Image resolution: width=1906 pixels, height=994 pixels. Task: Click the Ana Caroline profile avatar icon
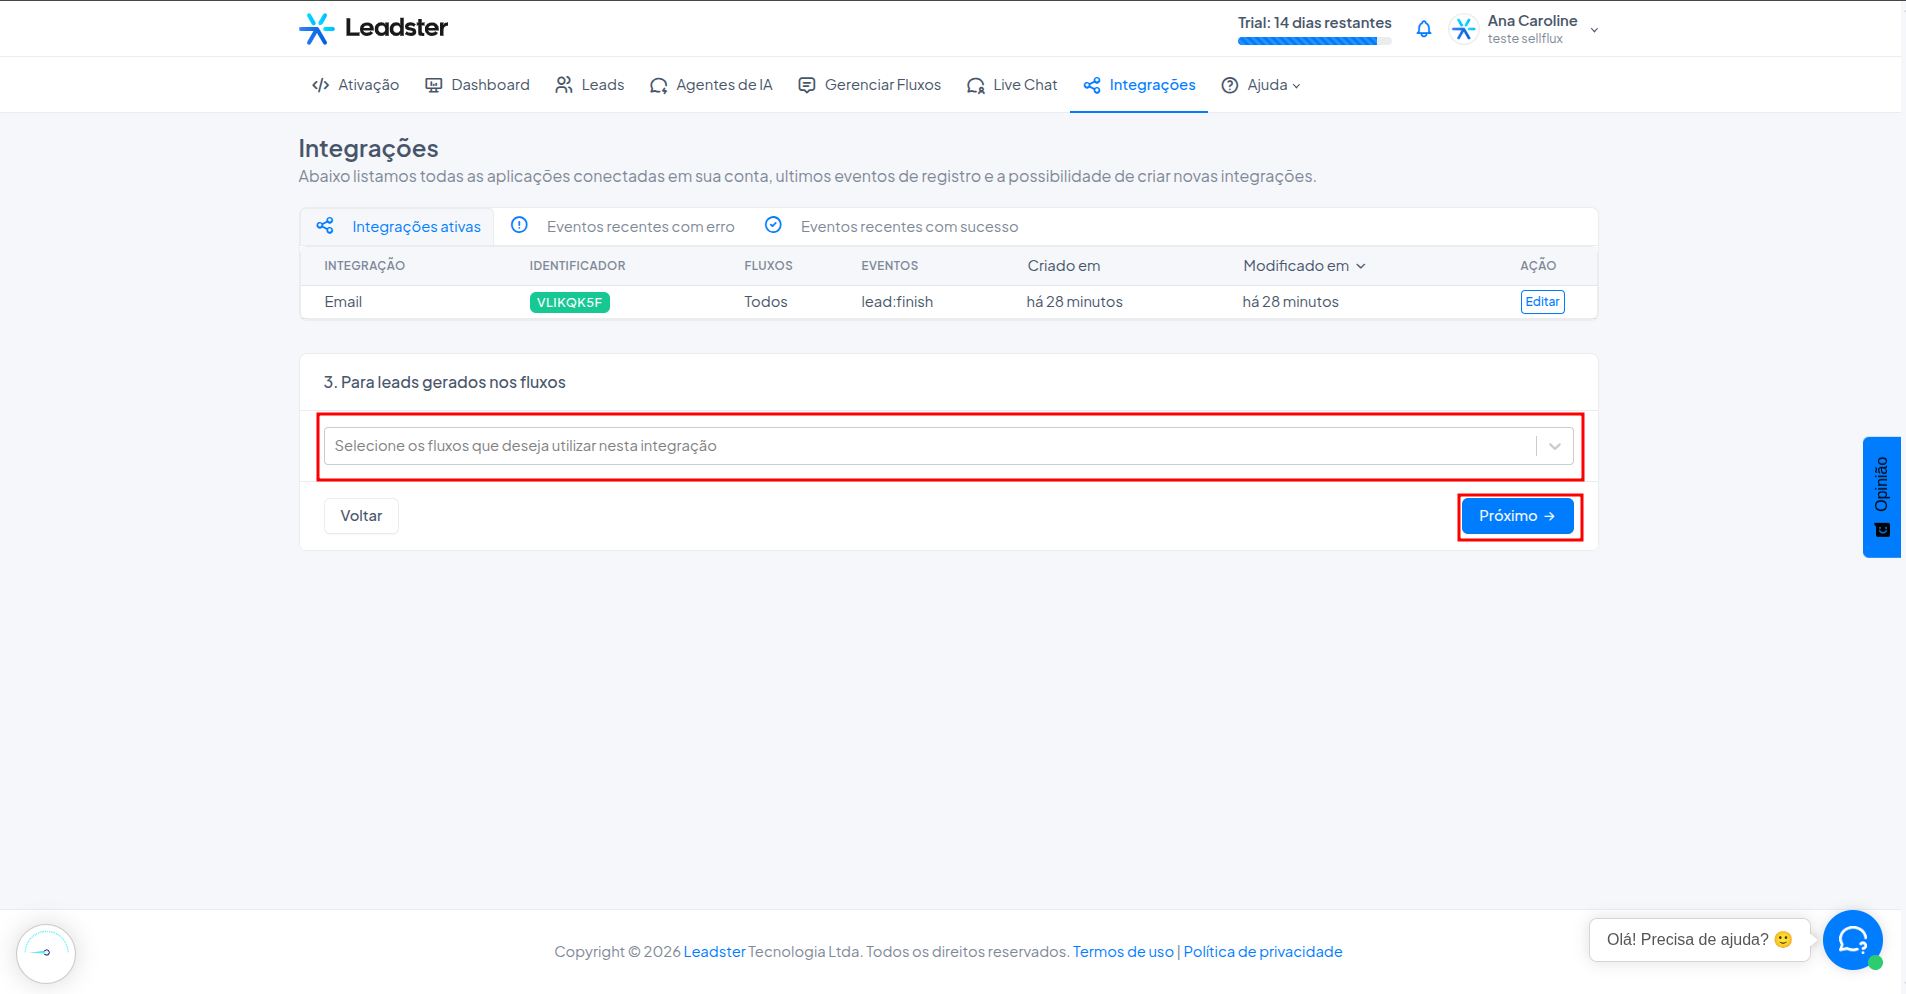[x=1464, y=29]
